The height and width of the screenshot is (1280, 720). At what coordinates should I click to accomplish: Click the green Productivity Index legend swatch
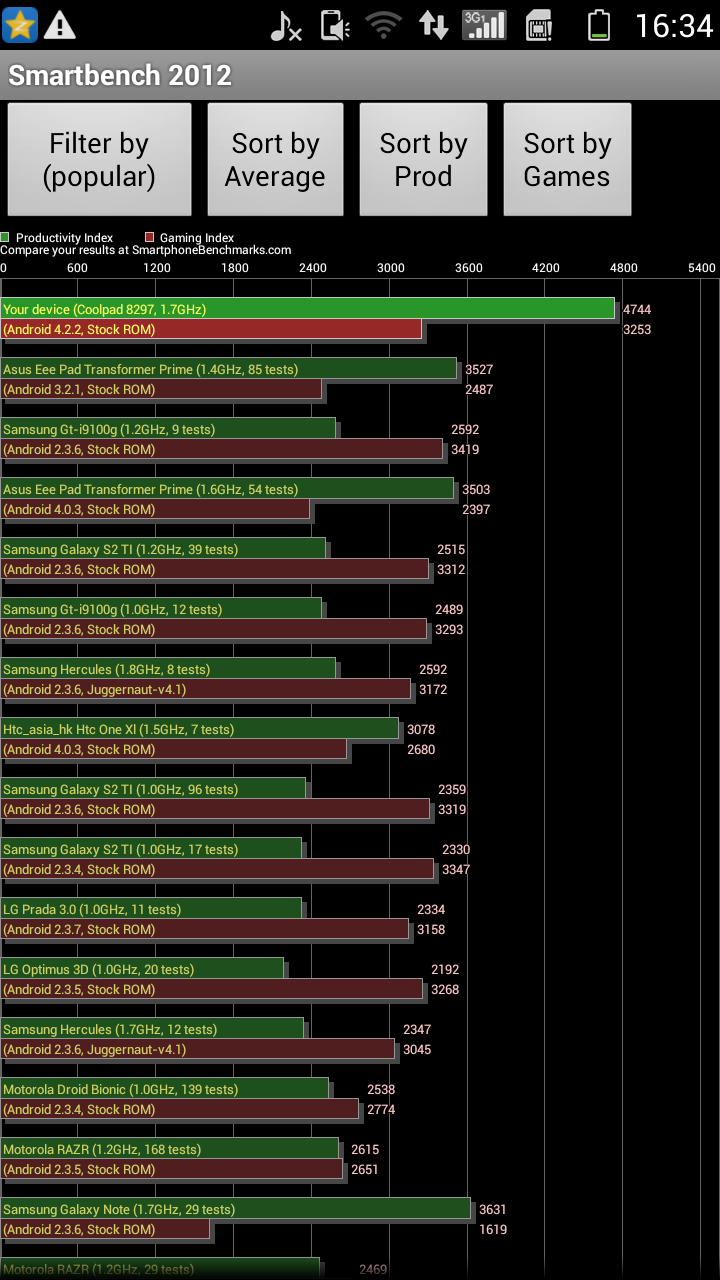pos(6,237)
